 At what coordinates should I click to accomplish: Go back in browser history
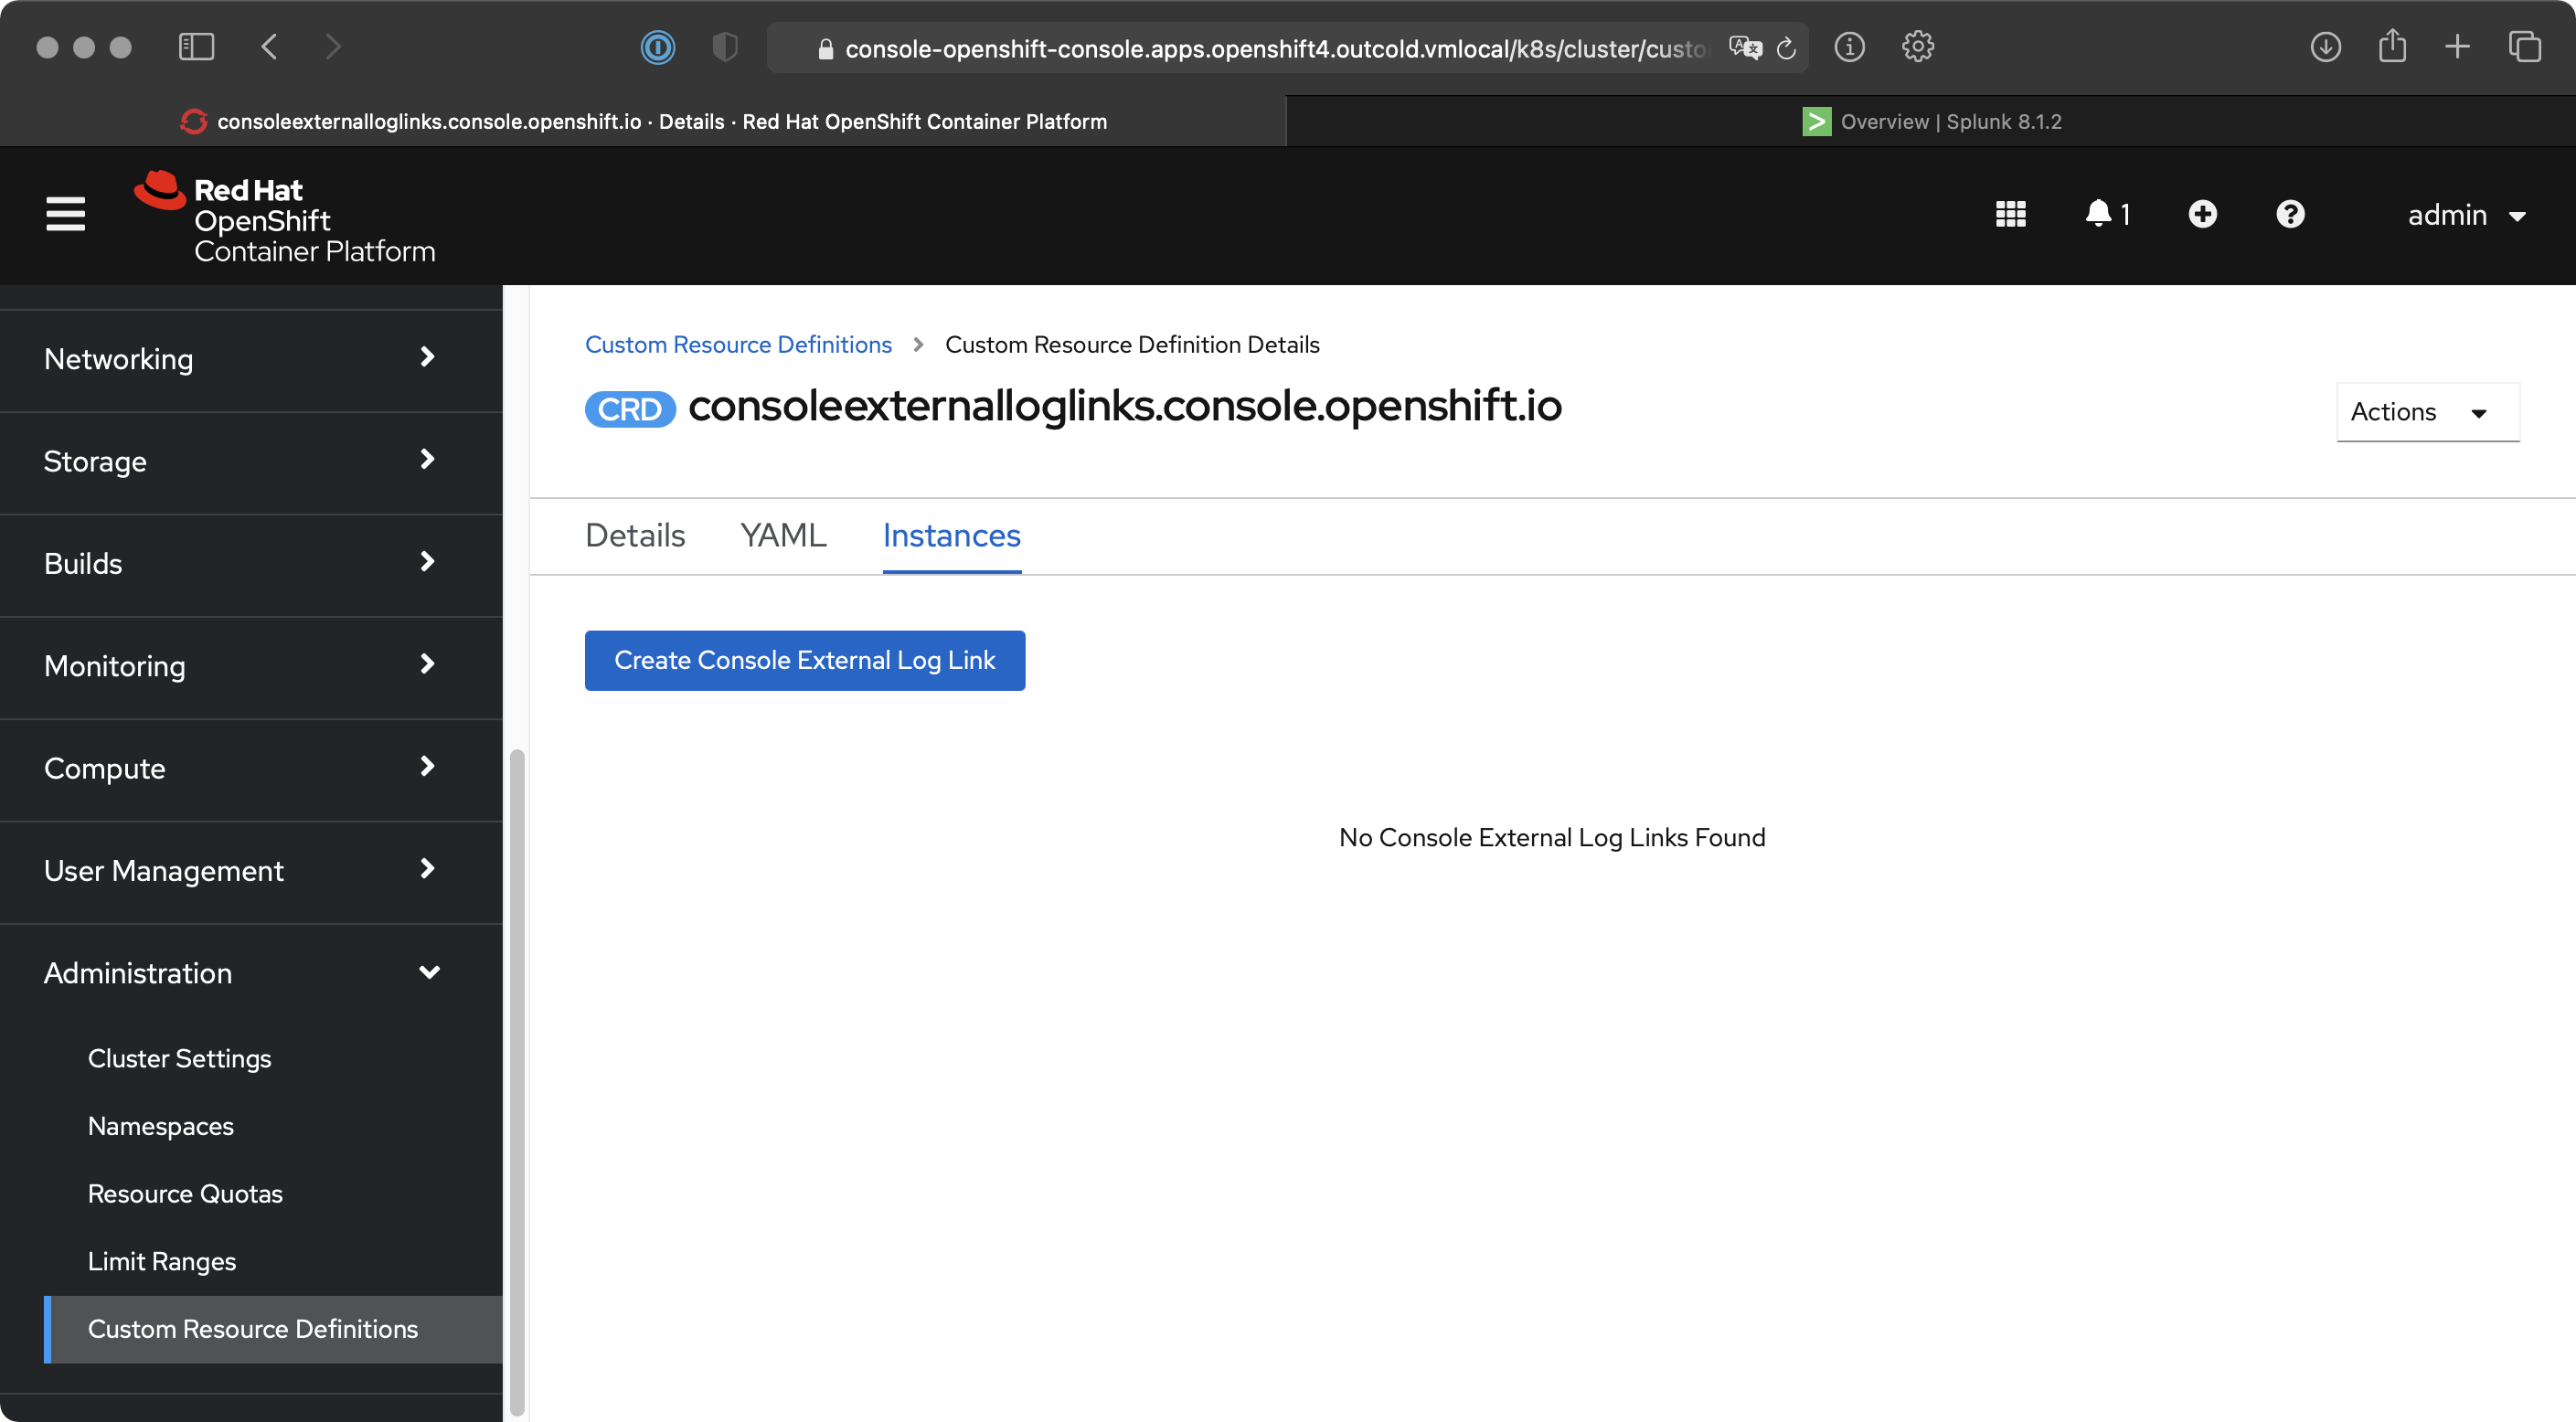(x=269, y=47)
